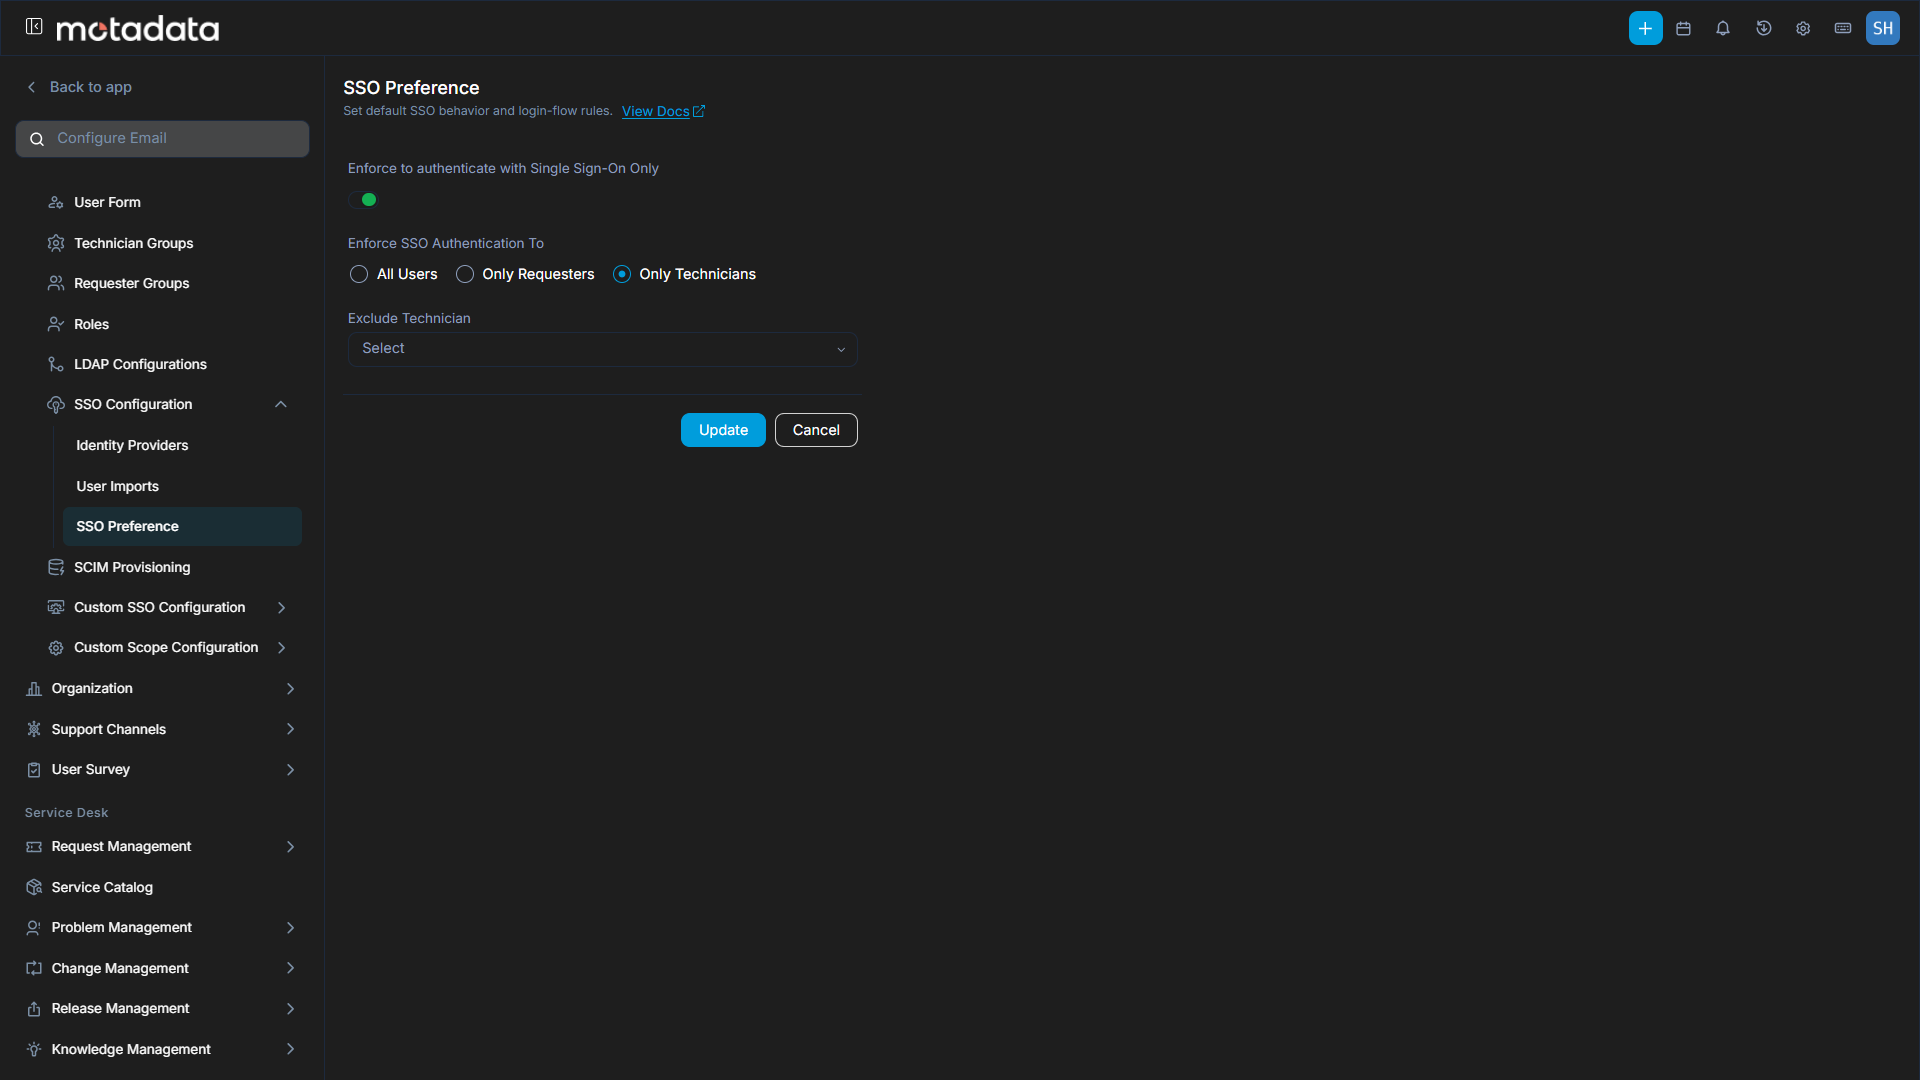This screenshot has width=1920, height=1080.
Task: Open keyboard shortcuts icon
Action: tap(1843, 28)
